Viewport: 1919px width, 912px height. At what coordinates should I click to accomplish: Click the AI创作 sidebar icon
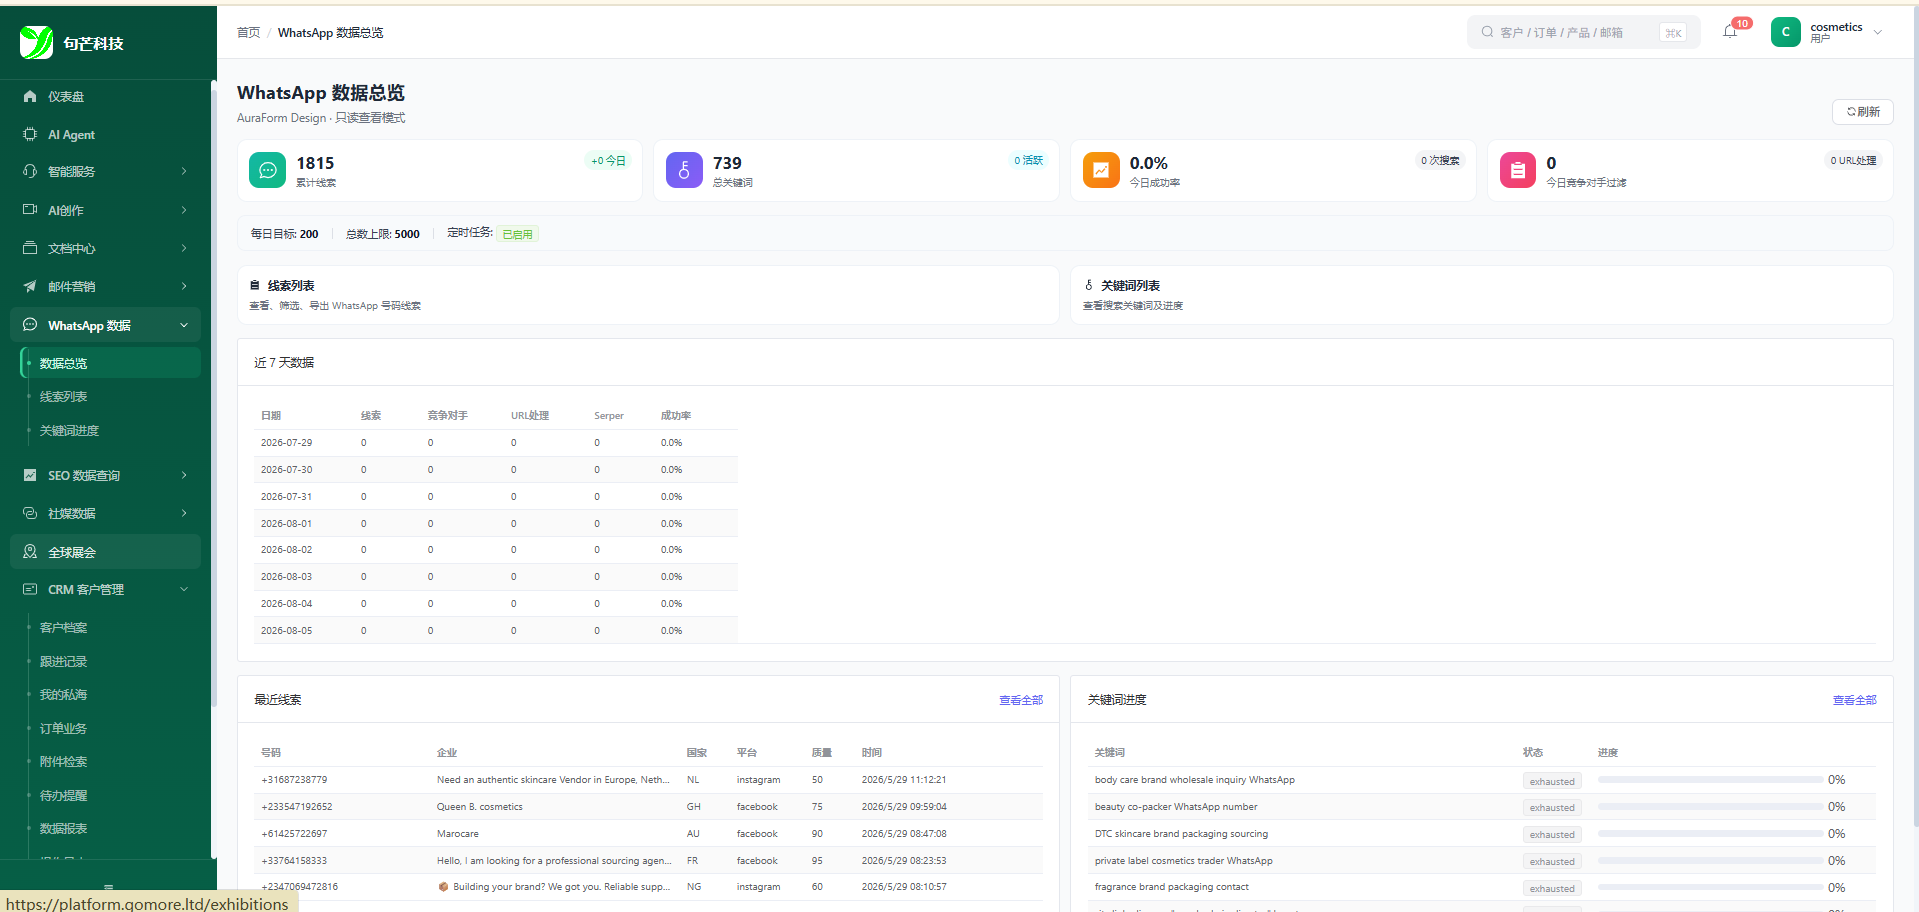point(30,210)
